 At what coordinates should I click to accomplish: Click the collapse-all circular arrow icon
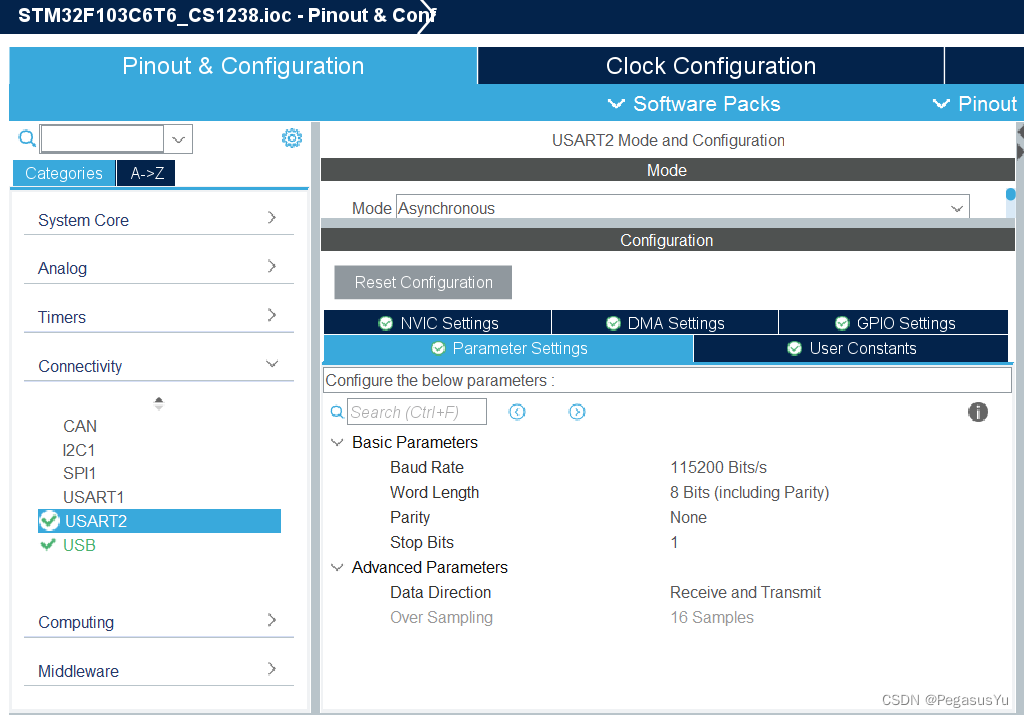pos(517,411)
